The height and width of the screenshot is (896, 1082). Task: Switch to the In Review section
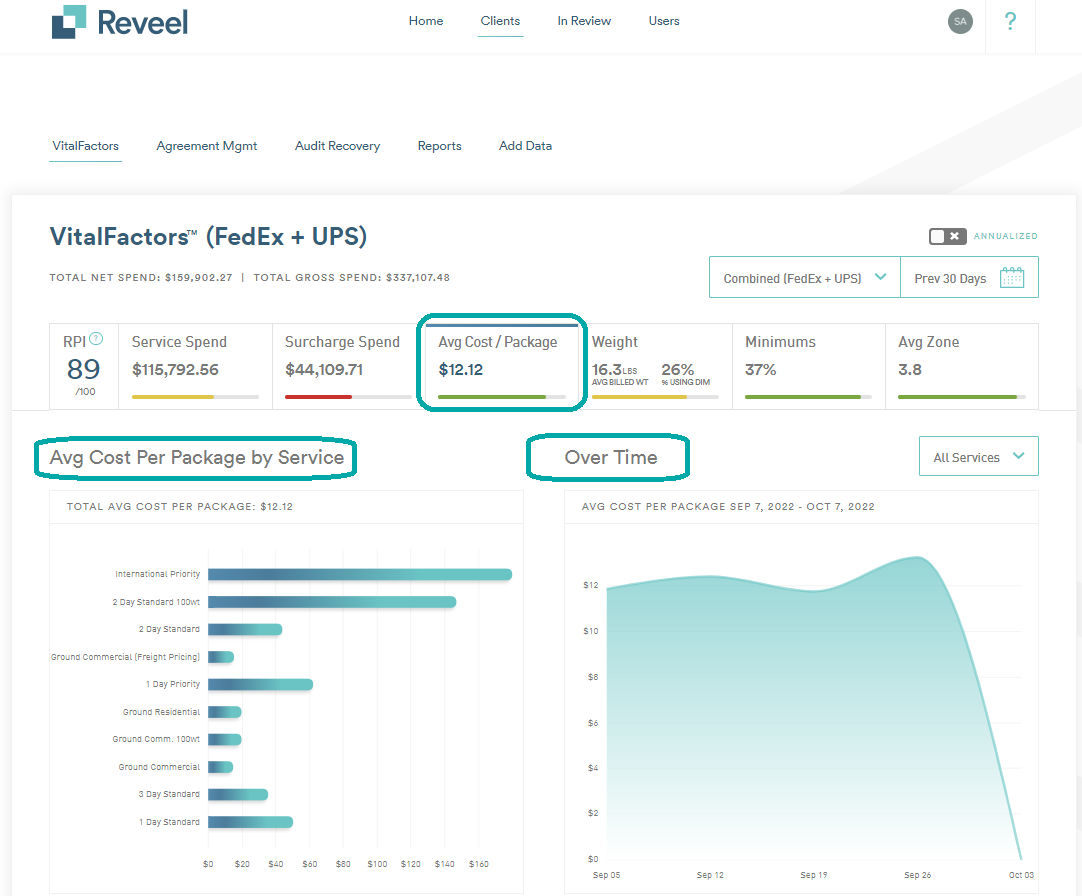(584, 21)
